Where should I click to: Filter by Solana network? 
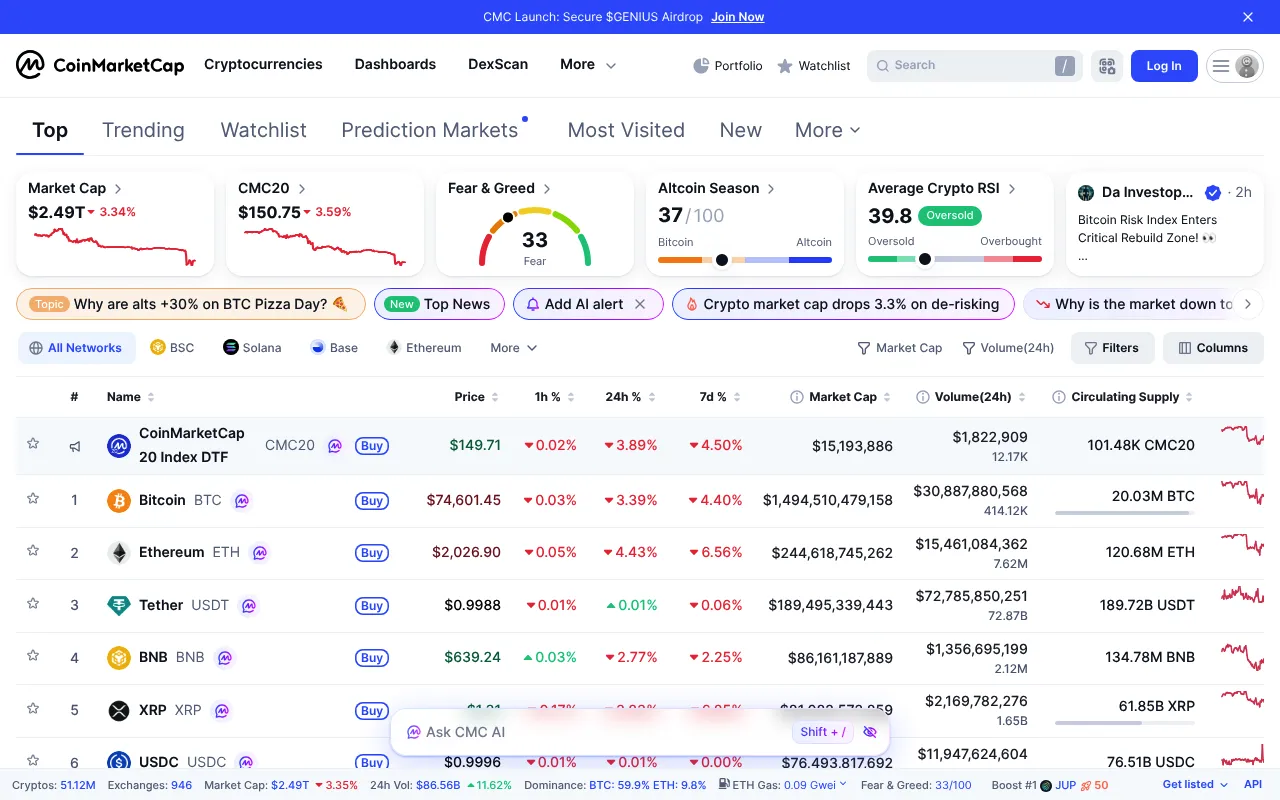click(252, 348)
